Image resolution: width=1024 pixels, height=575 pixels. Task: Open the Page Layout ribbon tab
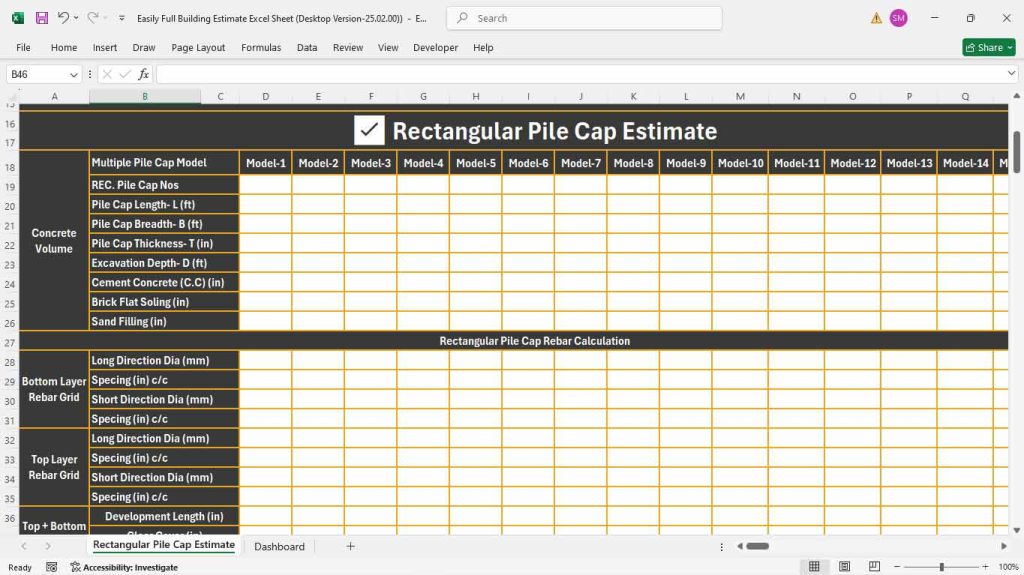[x=198, y=47]
